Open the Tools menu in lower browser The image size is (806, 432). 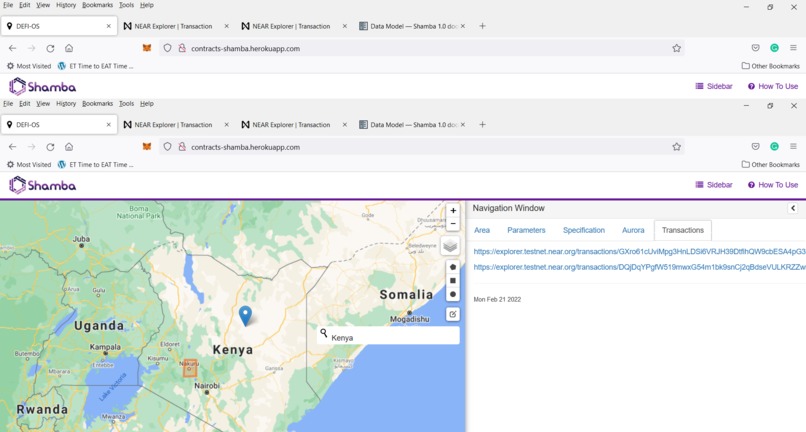coord(126,103)
